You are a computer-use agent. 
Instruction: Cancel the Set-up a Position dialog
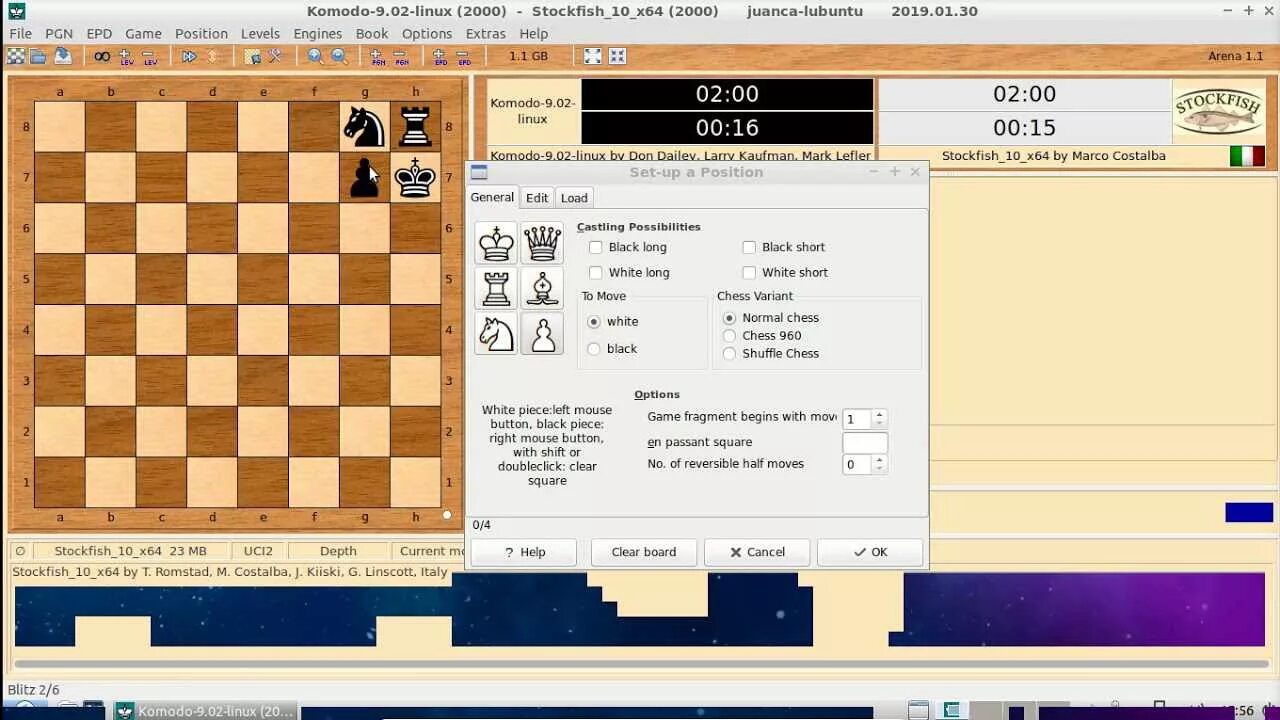(x=757, y=552)
